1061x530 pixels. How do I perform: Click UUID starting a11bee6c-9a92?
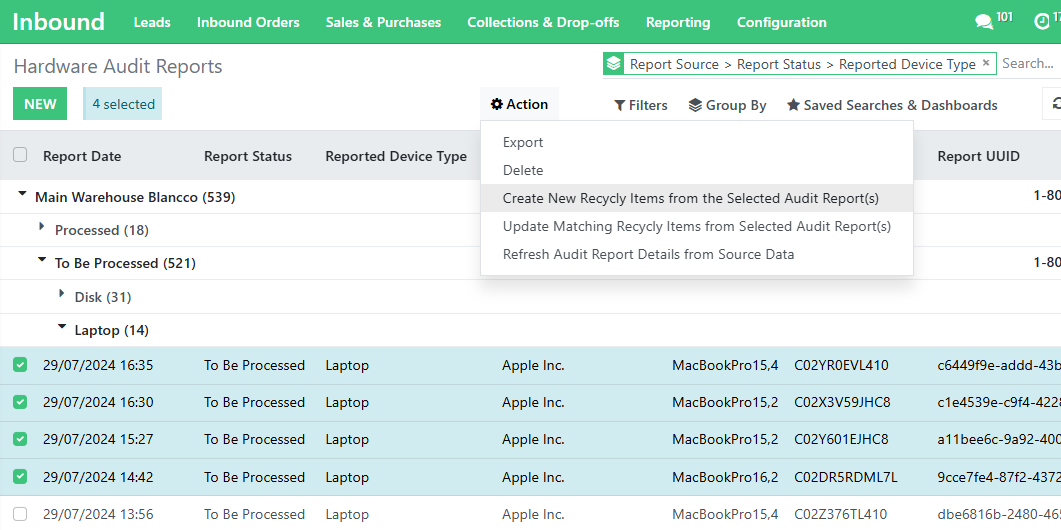pyautogui.click(x=999, y=439)
